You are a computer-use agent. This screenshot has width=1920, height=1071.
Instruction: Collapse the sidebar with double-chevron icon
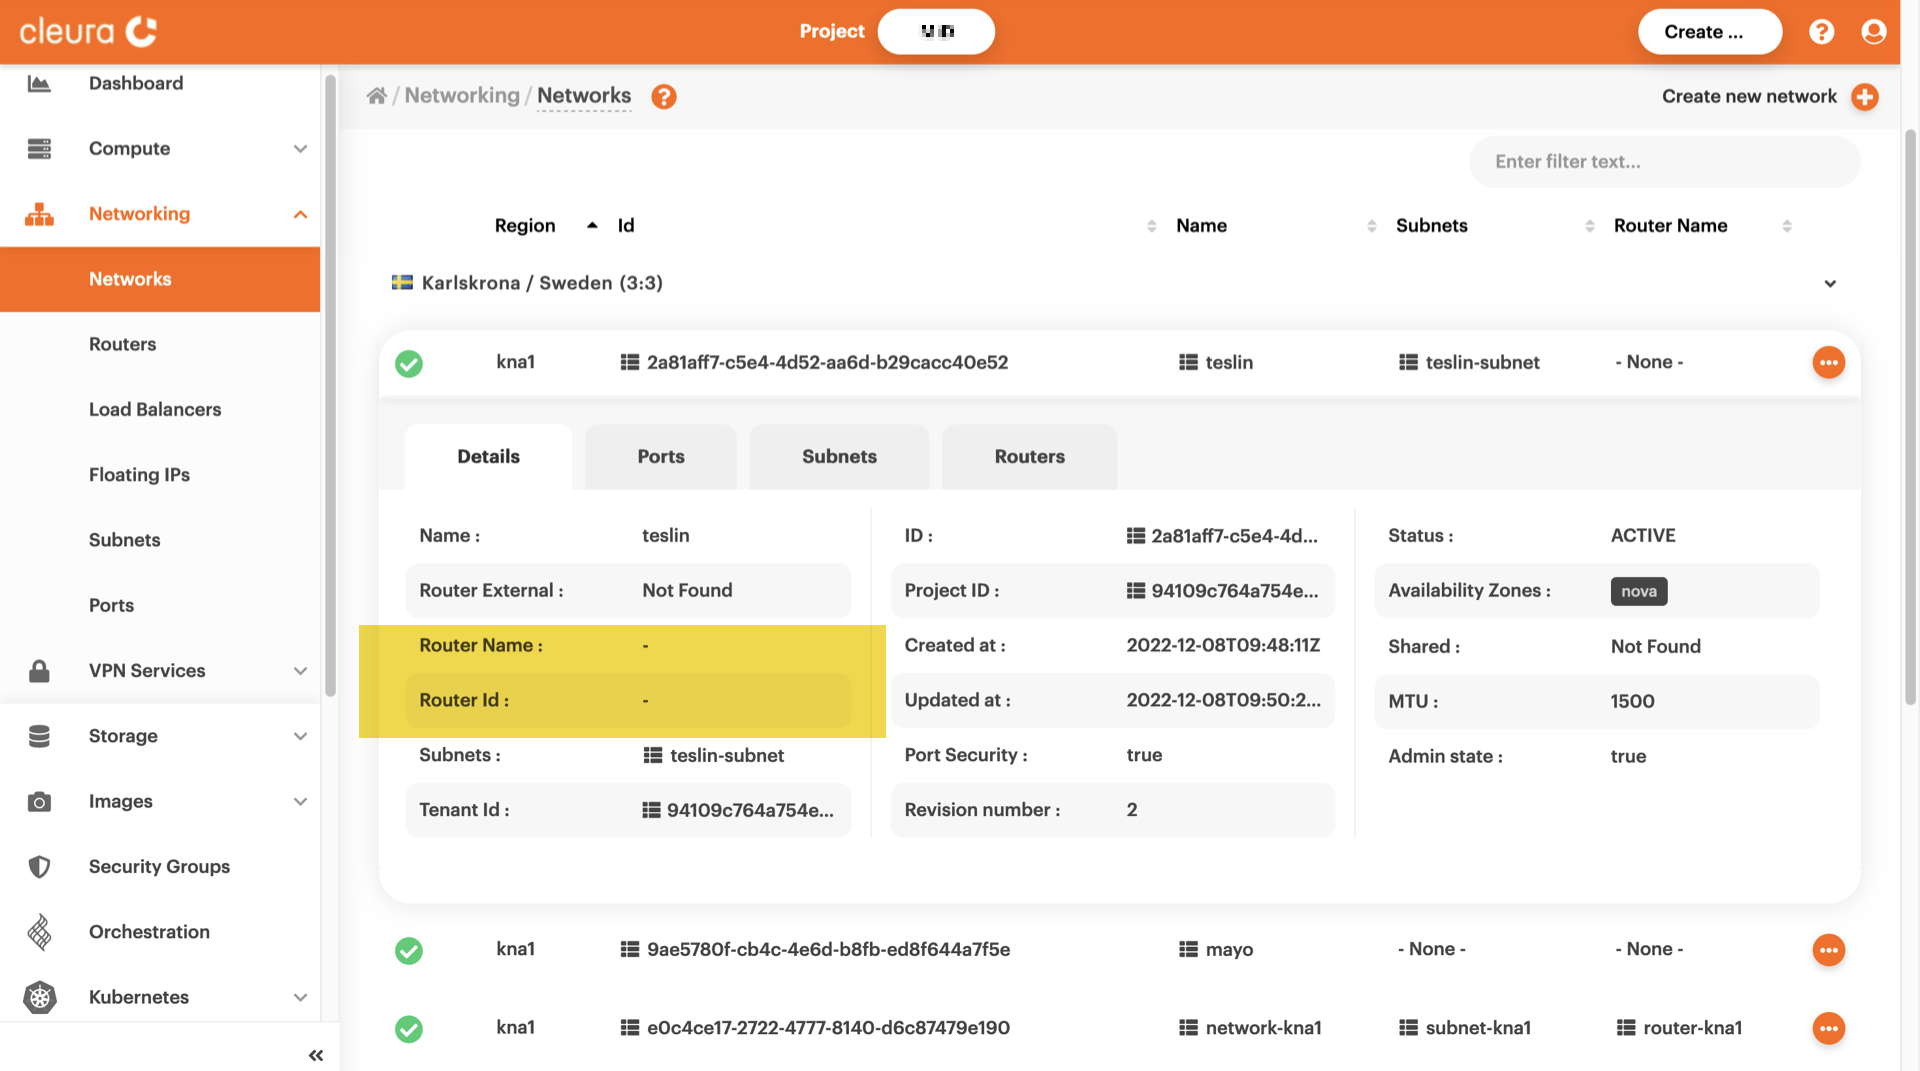[316, 1055]
